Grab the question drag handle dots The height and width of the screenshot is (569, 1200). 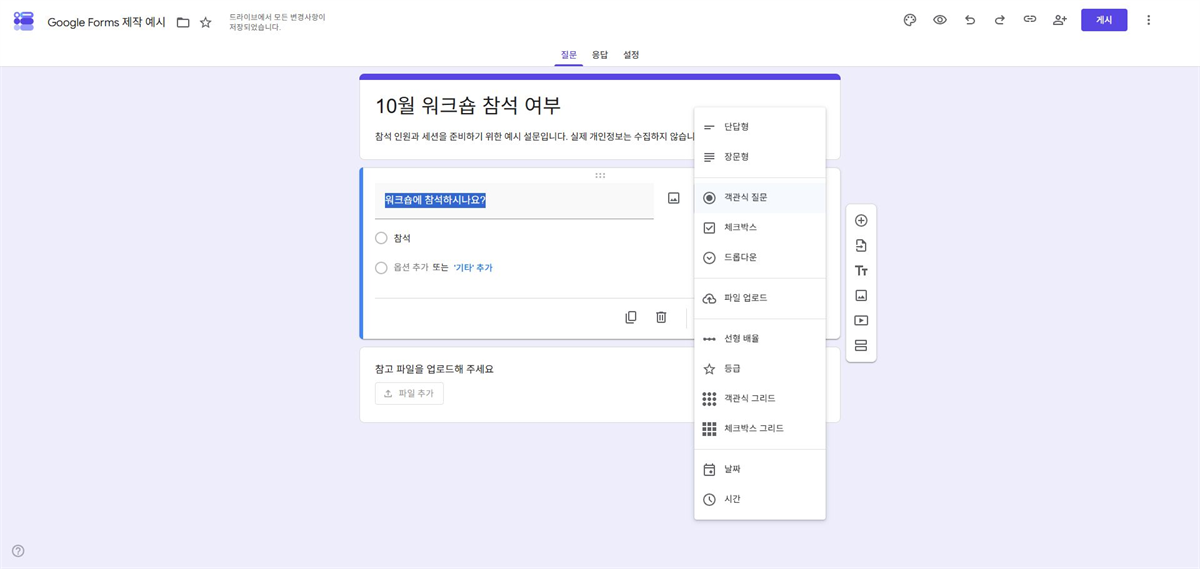[x=600, y=175]
